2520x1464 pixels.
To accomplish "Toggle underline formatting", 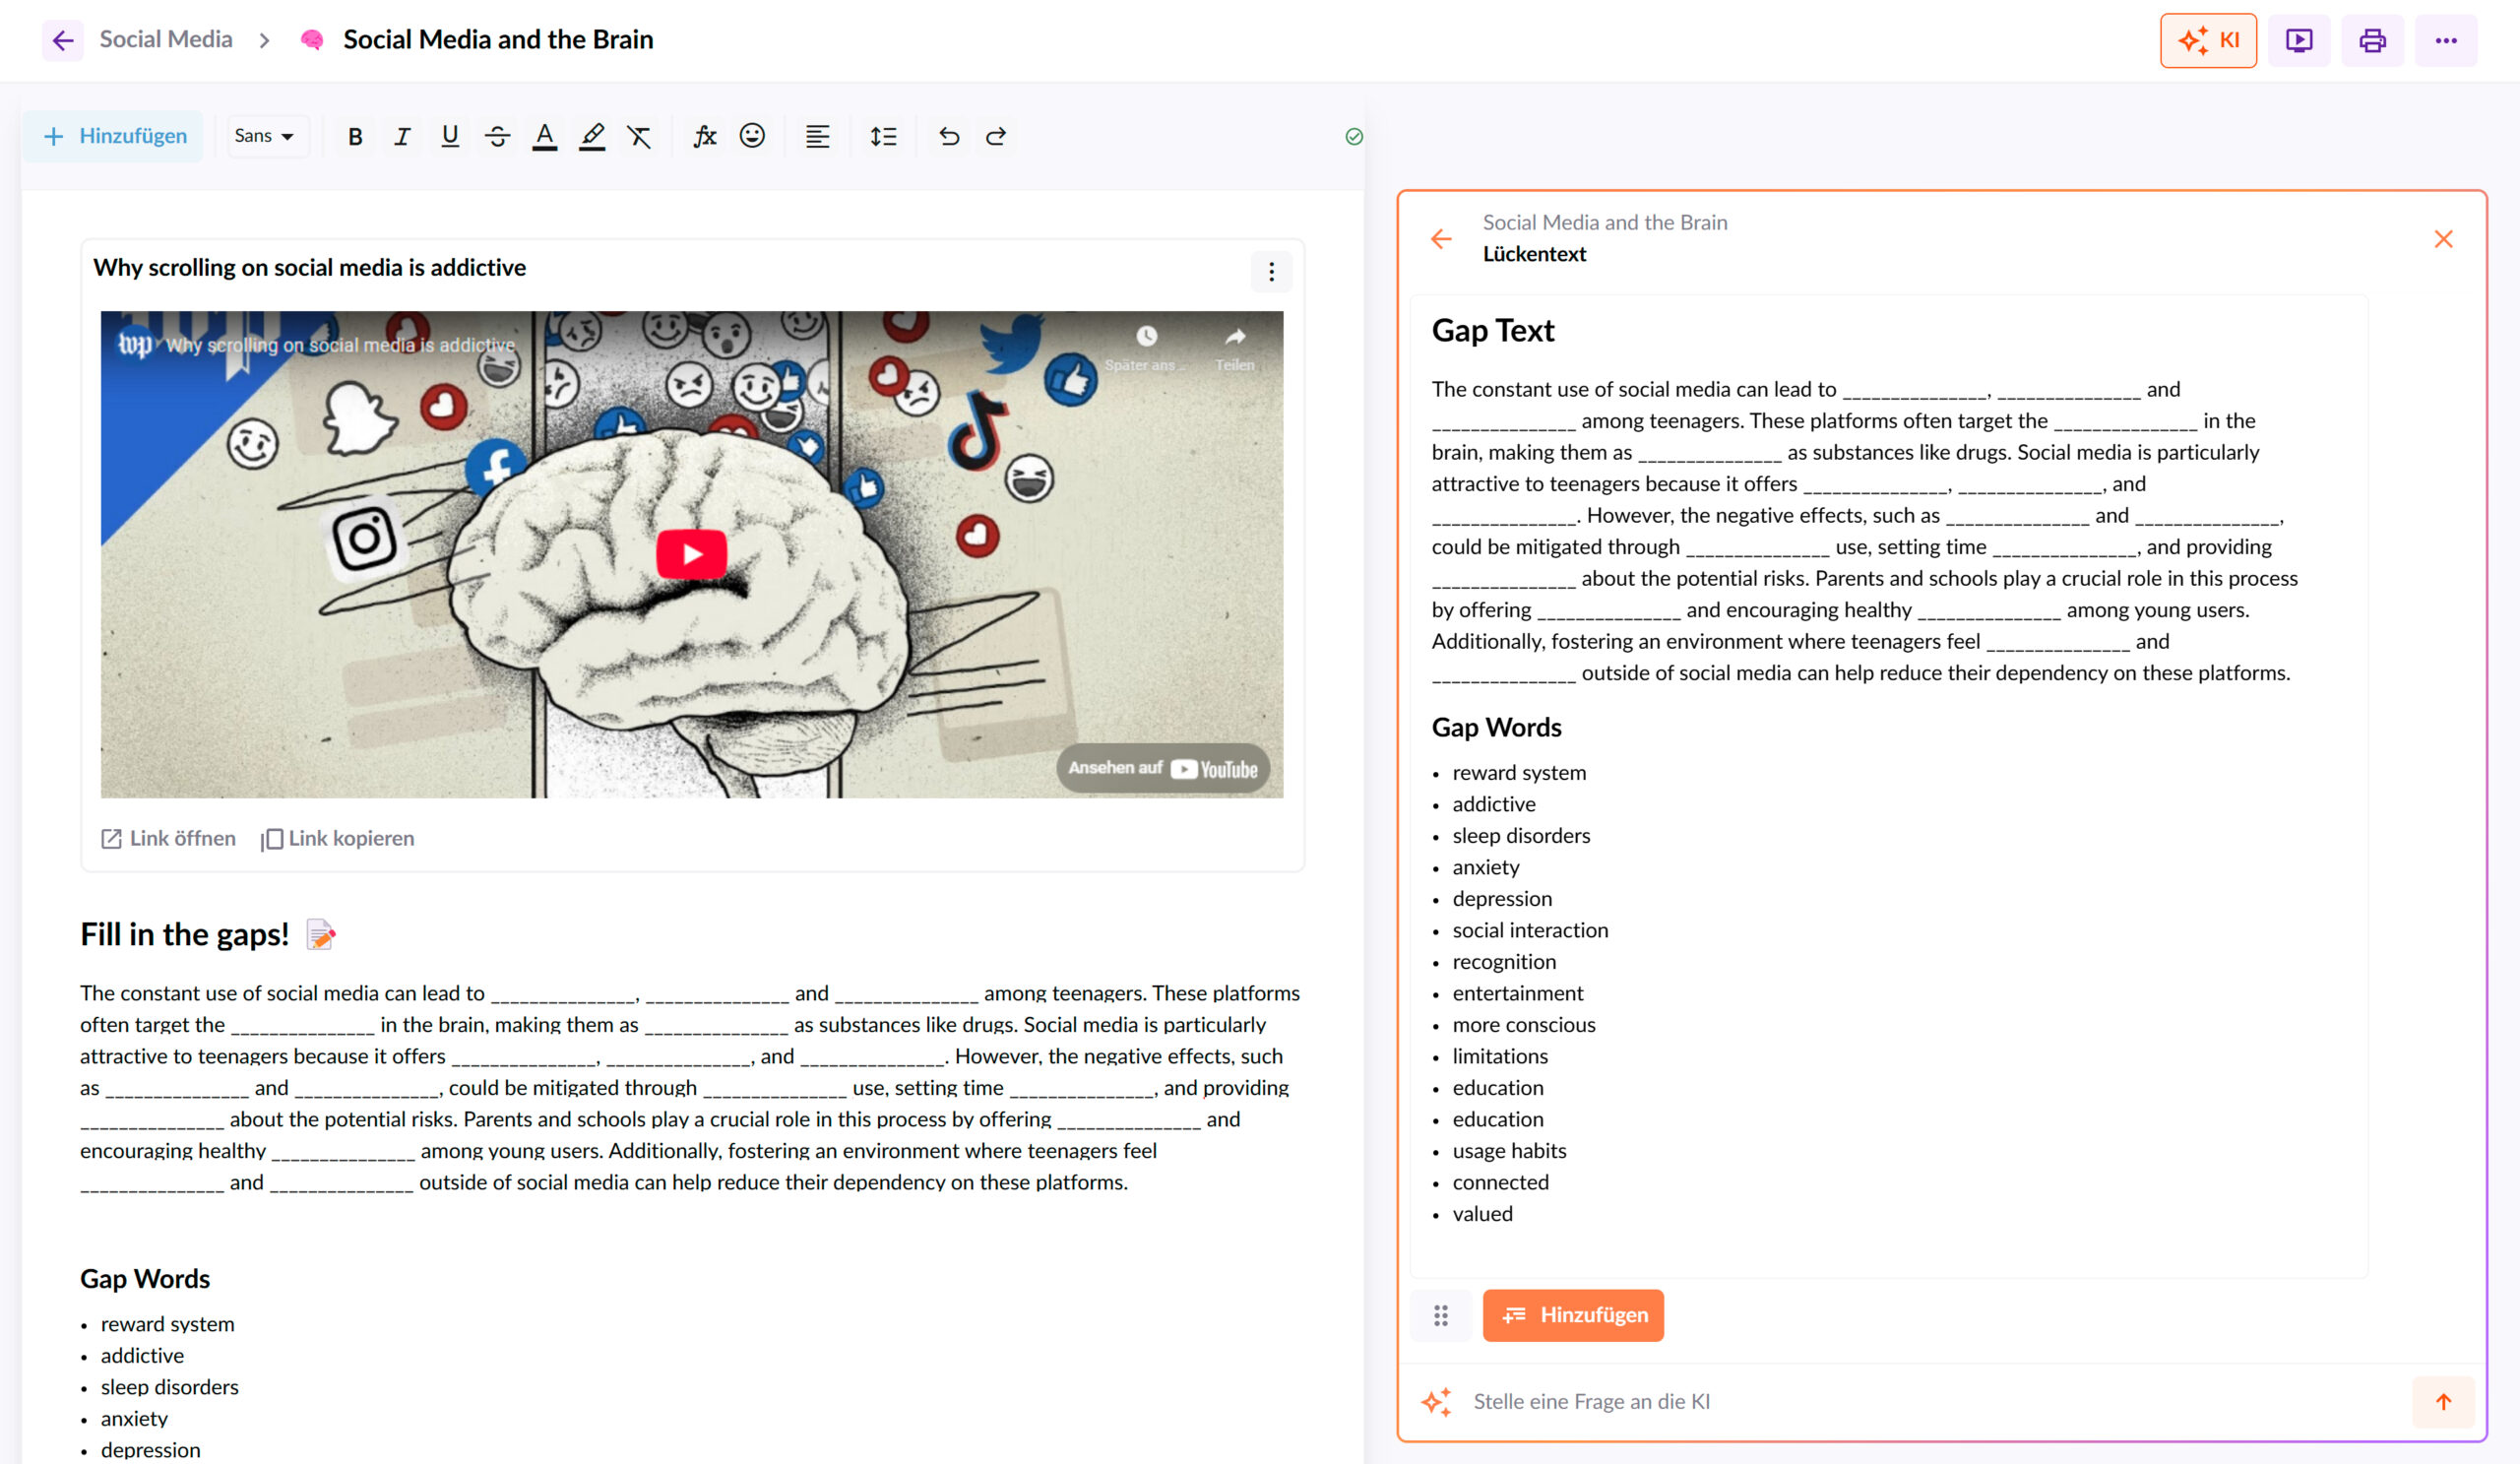I will 450,136.
